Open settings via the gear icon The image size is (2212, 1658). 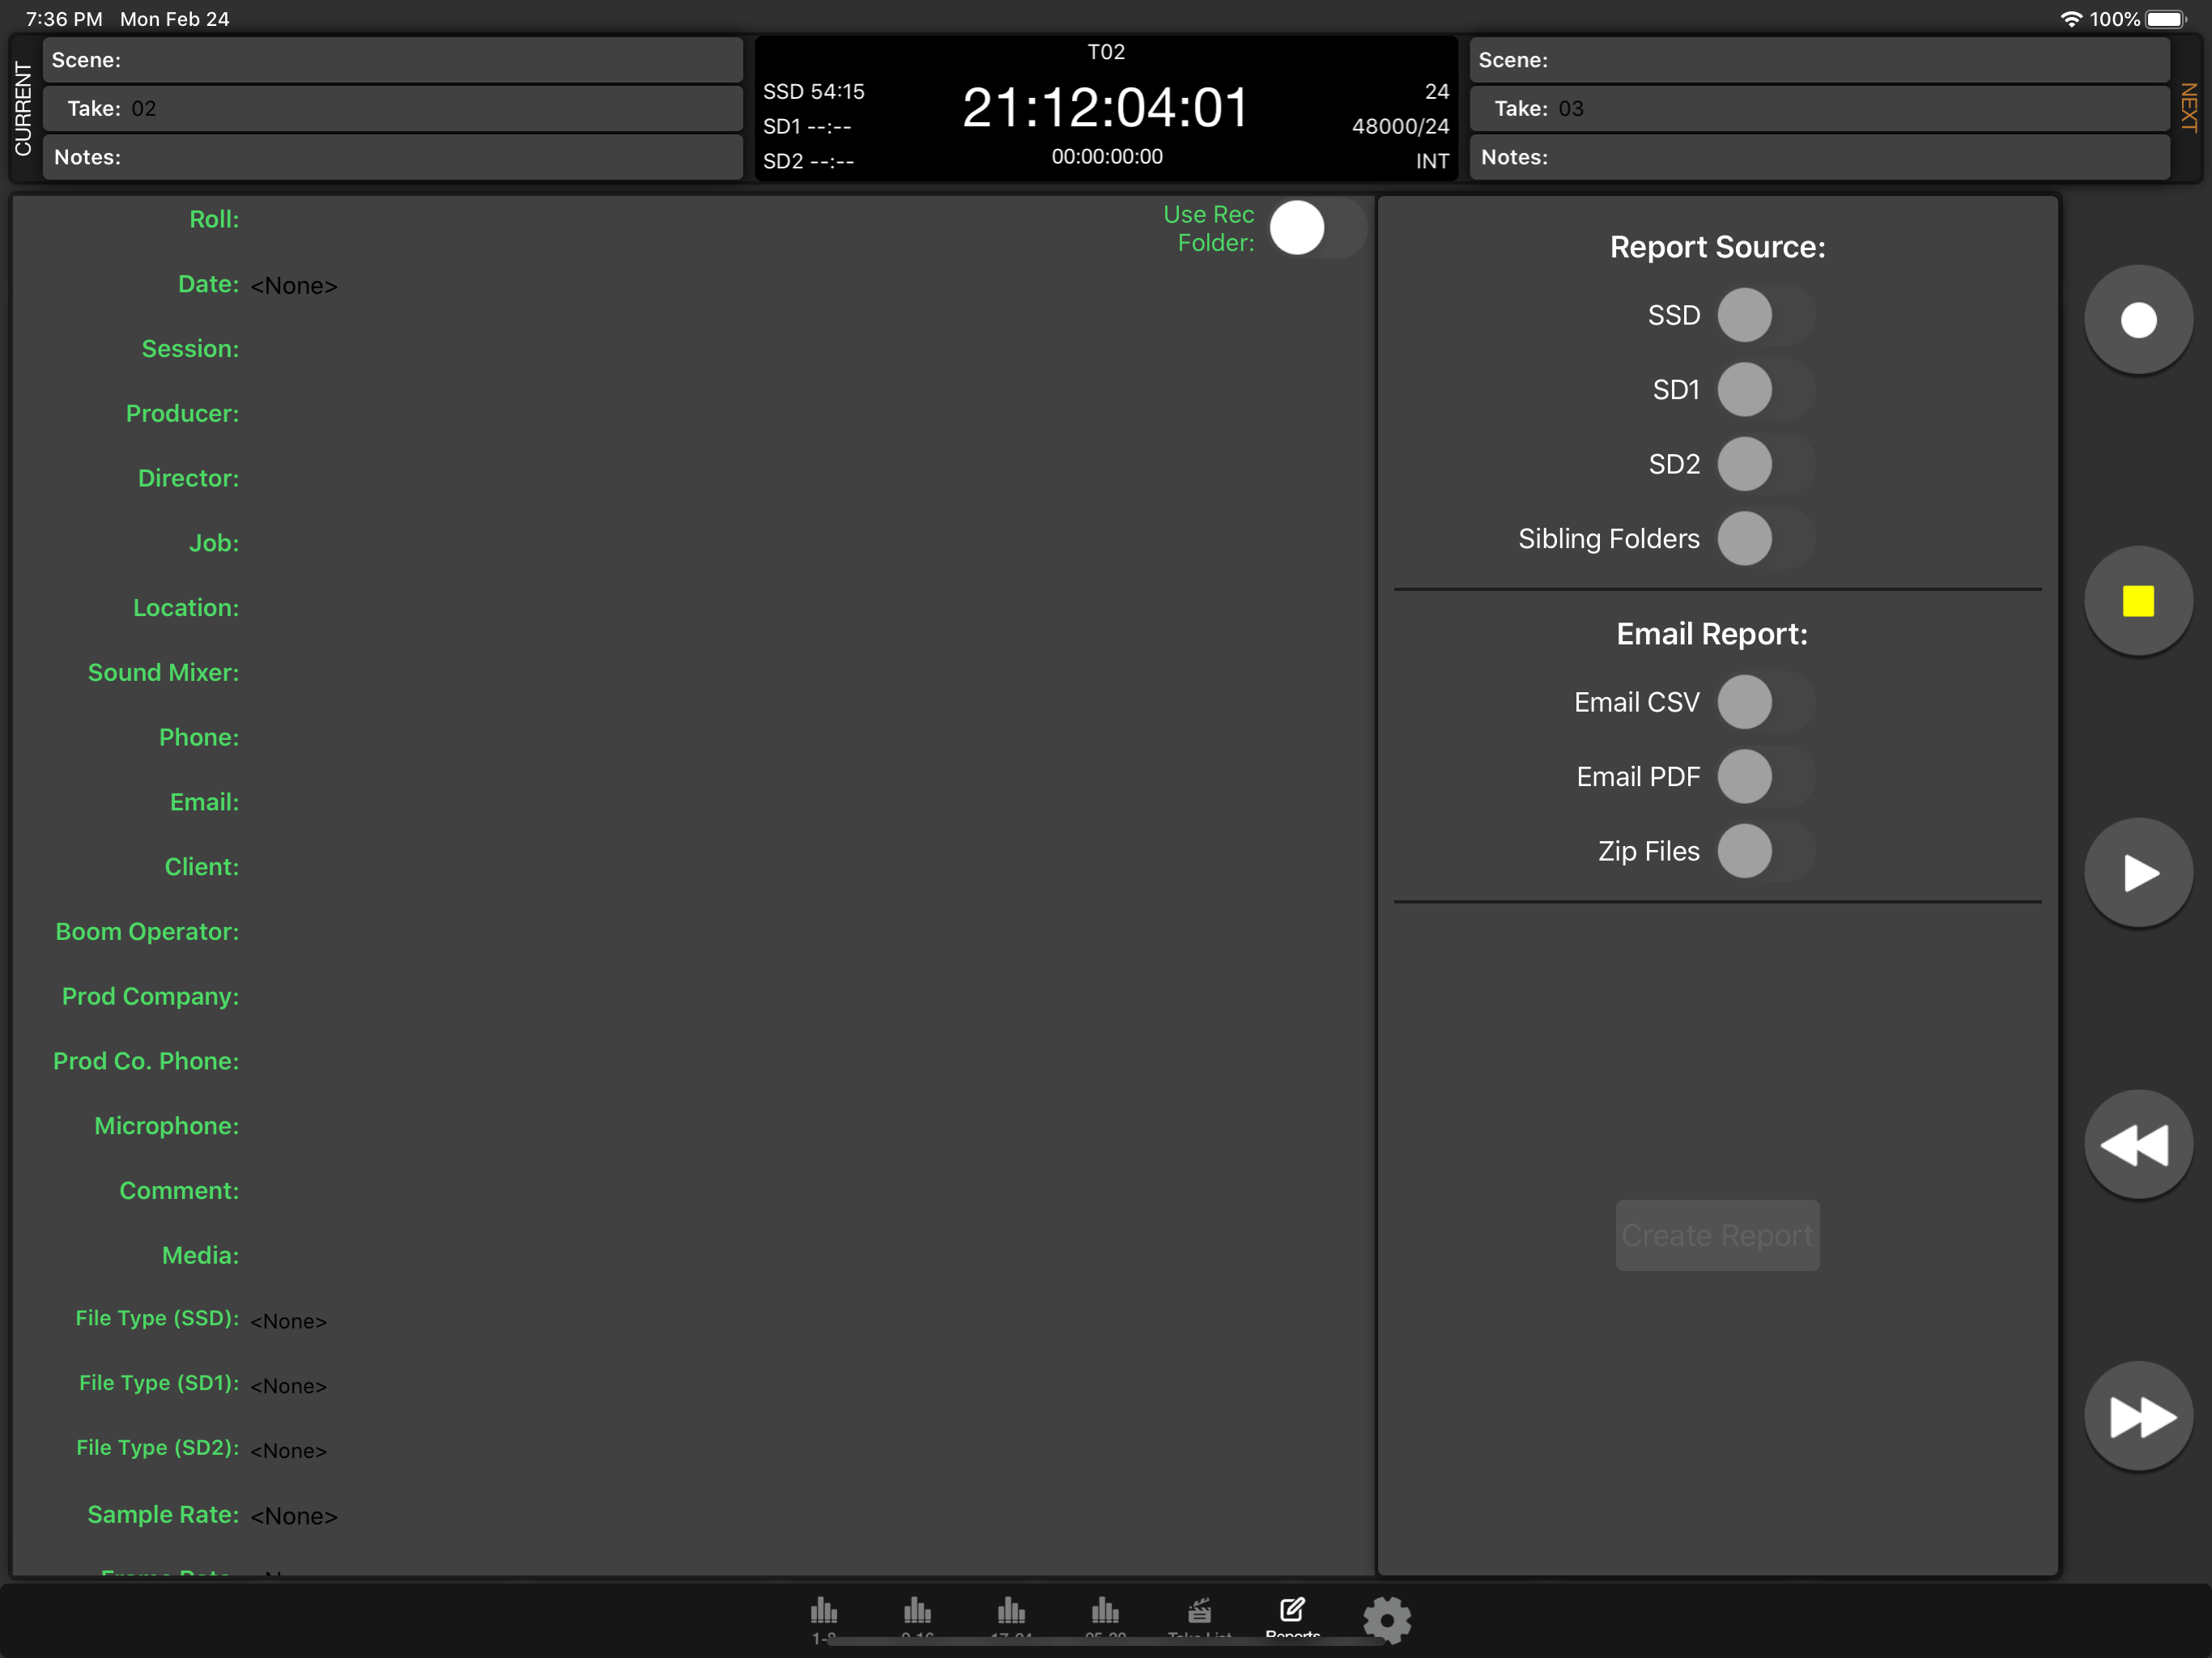pyautogui.click(x=1387, y=1619)
